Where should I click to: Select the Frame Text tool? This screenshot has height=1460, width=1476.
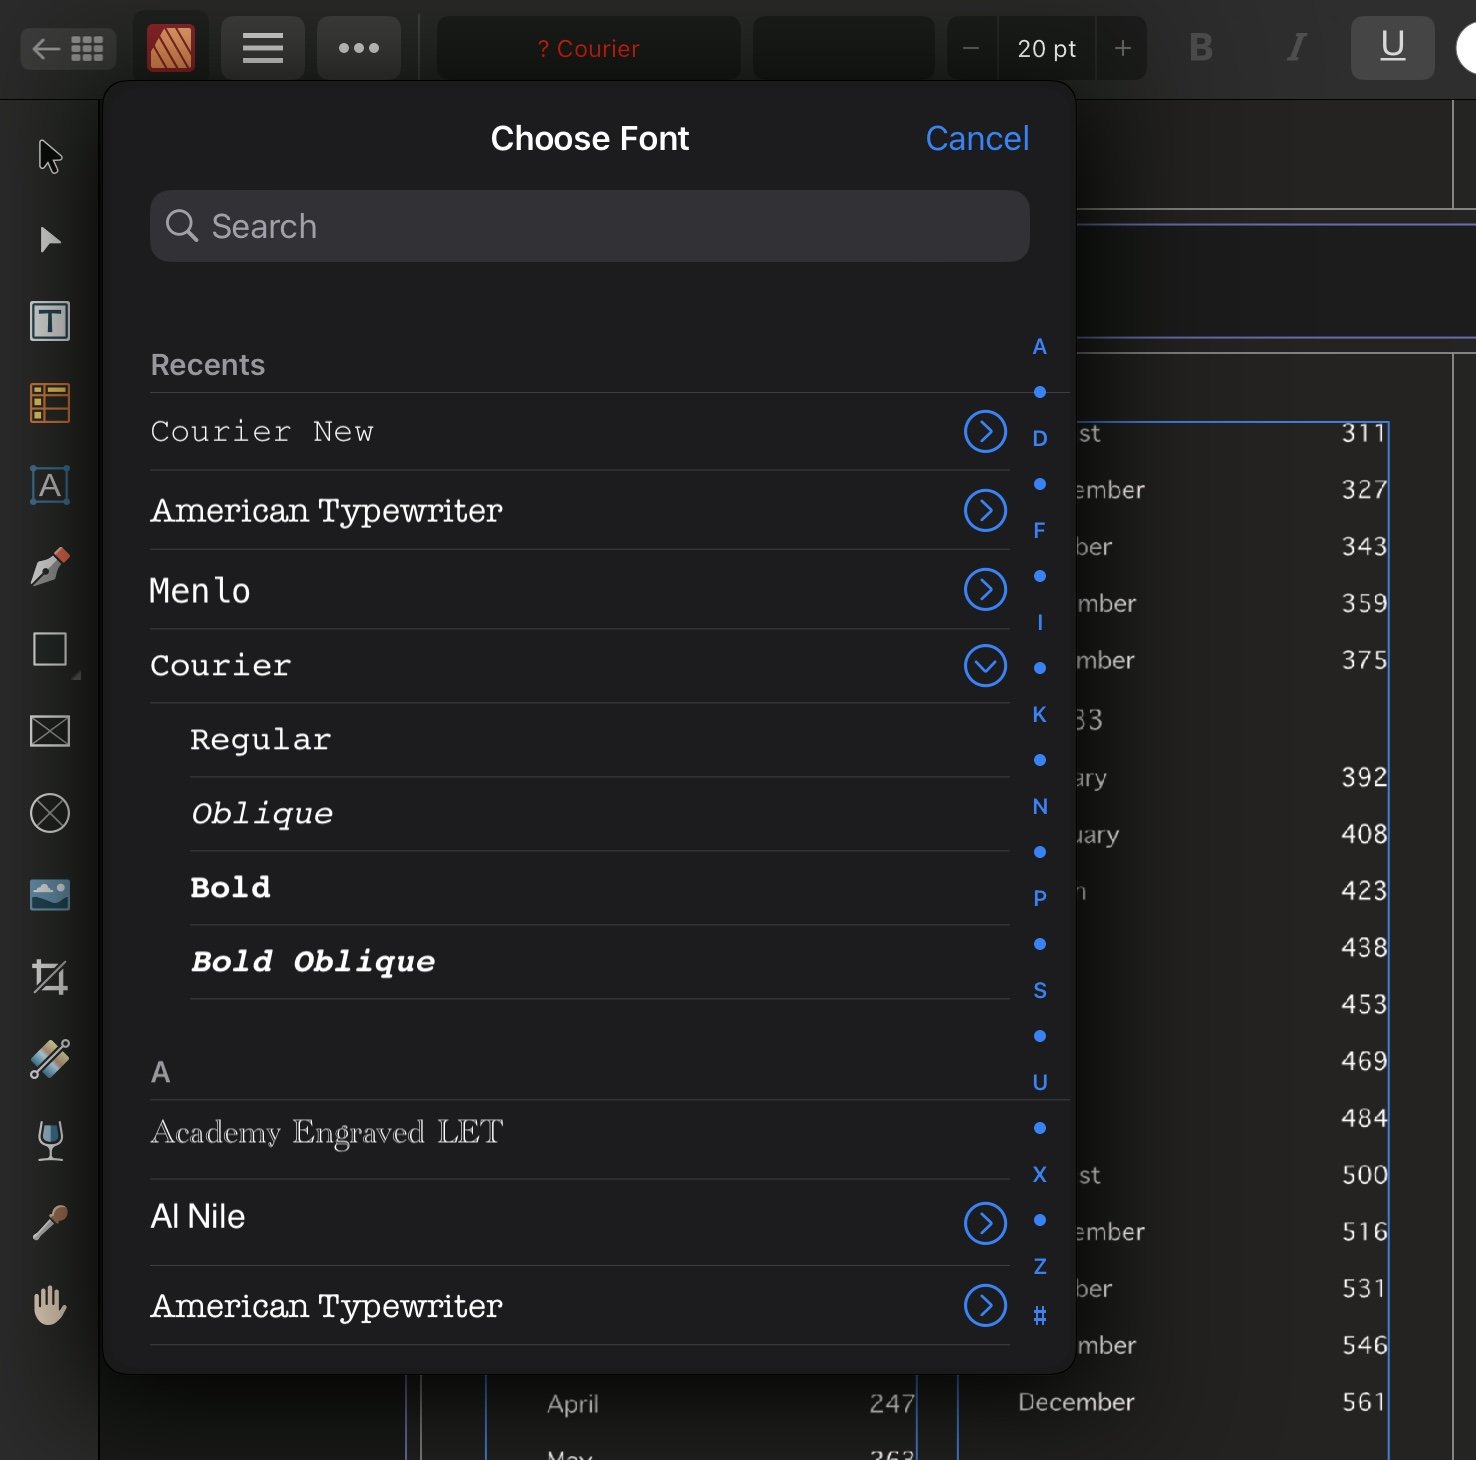coord(50,321)
